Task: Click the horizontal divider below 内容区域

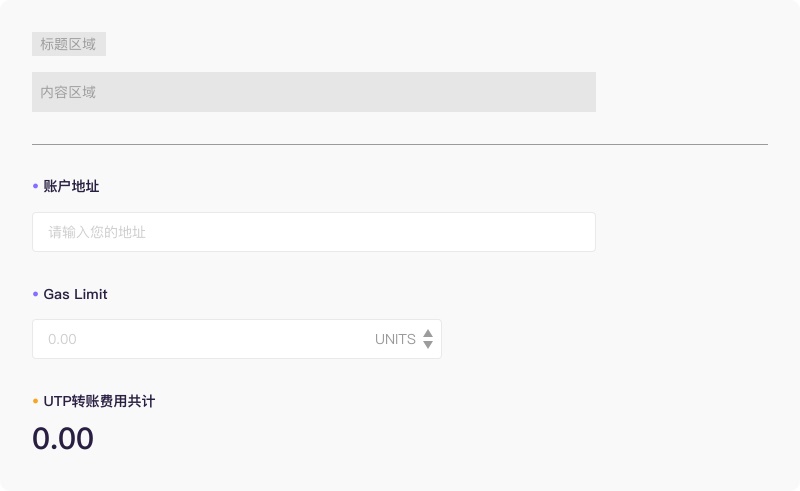Action: 400,144
